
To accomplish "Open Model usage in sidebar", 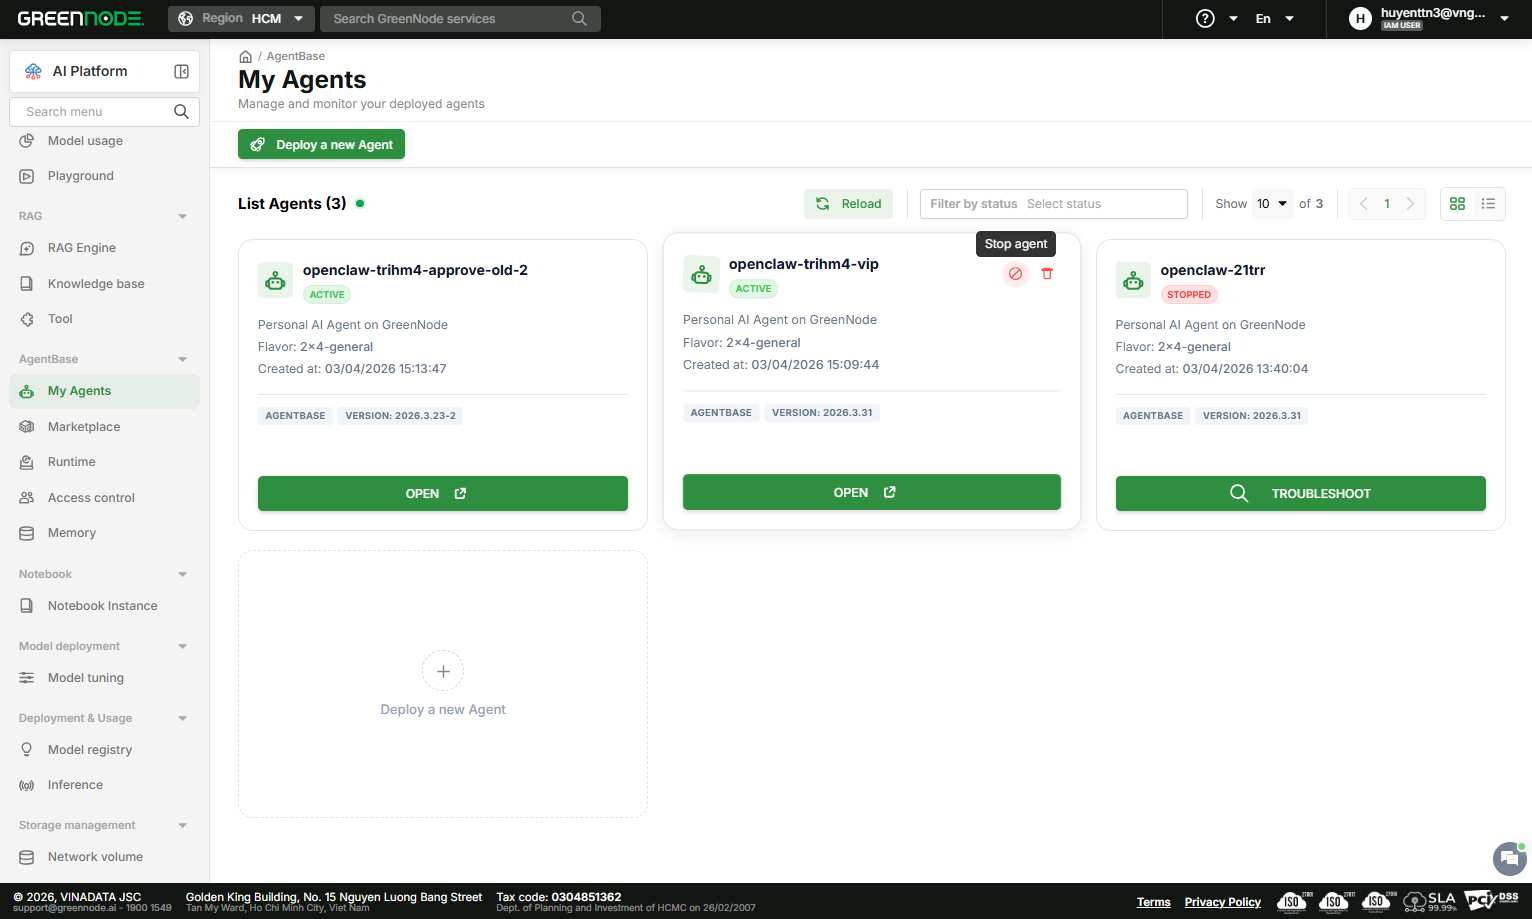I will (104, 141).
